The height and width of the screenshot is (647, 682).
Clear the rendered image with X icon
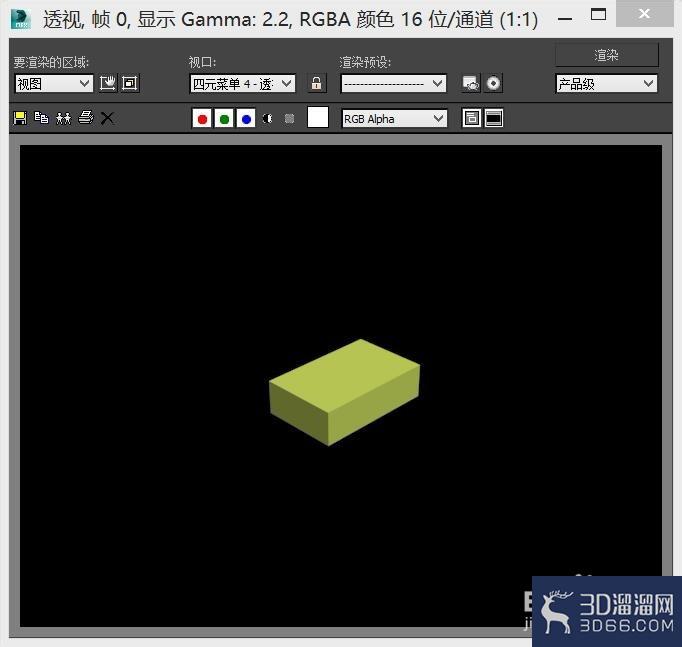(x=107, y=118)
